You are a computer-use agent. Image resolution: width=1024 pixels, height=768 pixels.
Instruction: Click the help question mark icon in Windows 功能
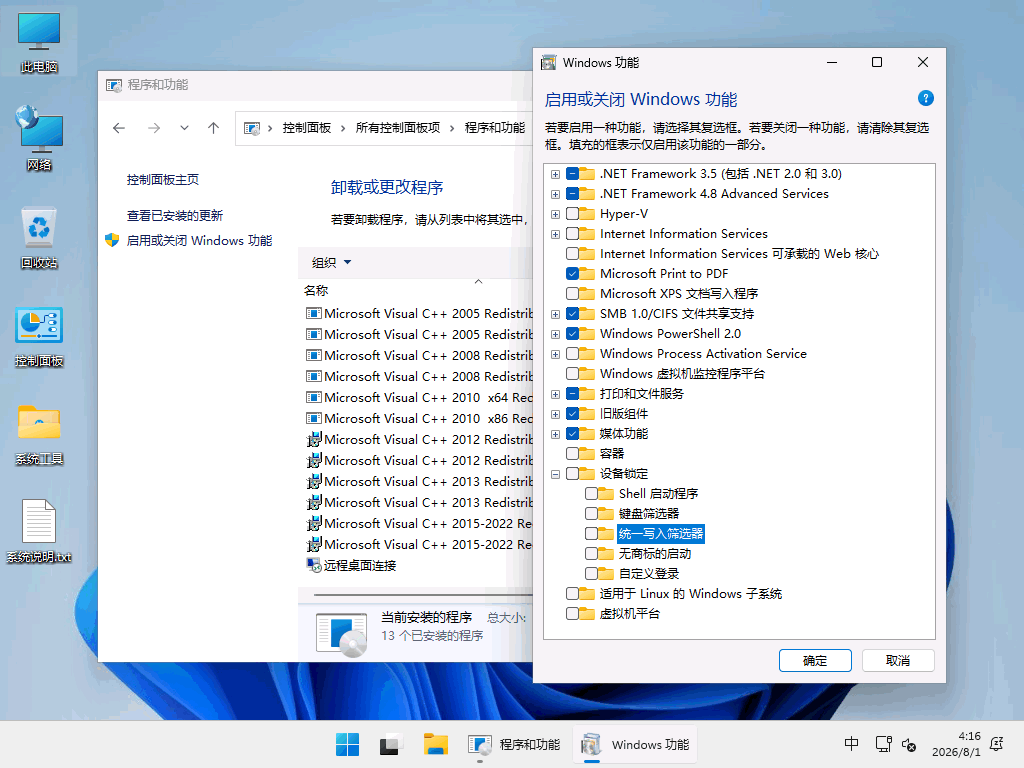[925, 99]
